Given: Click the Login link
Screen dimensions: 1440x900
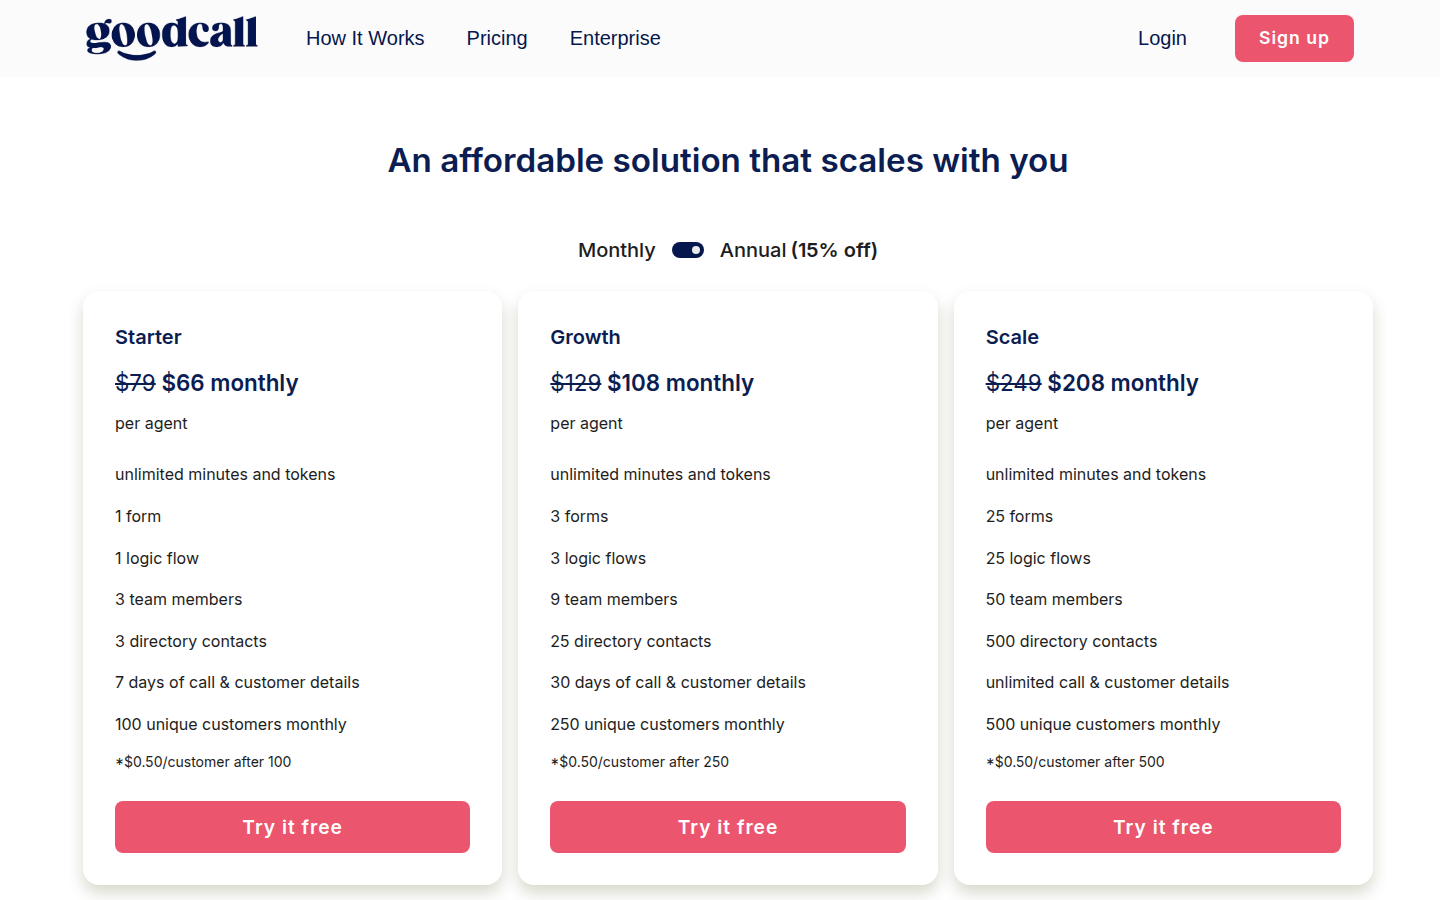Looking at the screenshot, I should click(x=1162, y=38).
